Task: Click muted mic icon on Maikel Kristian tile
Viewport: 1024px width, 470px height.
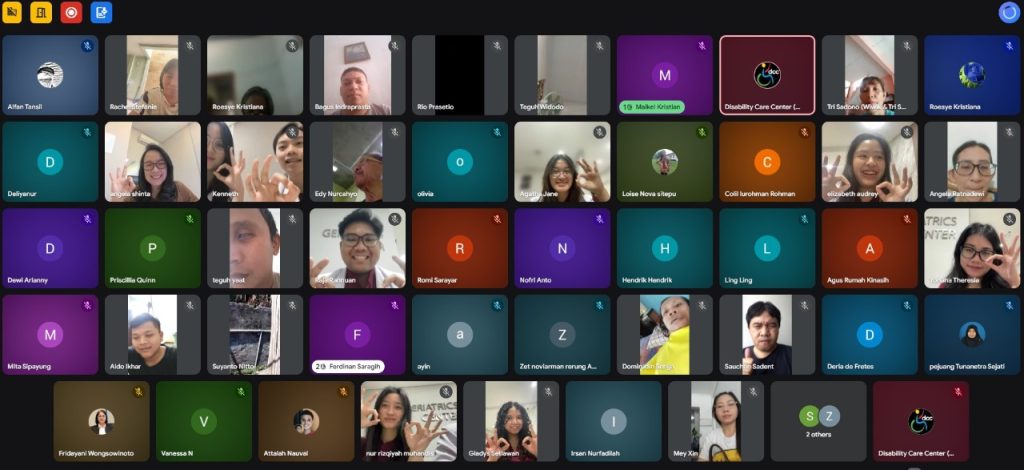Action: [701, 46]
